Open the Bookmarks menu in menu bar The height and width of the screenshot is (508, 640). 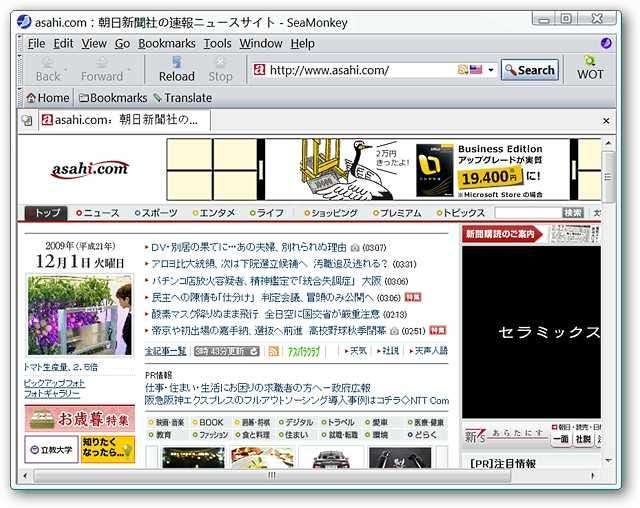click(x=167, y=43)
